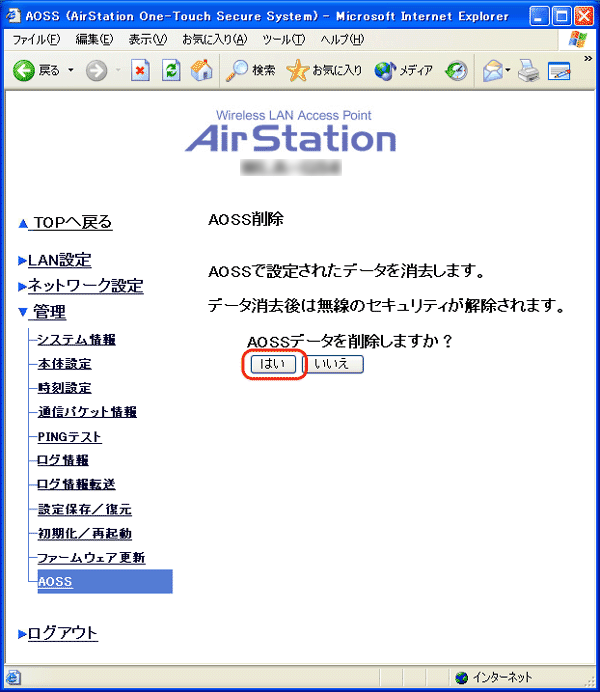Click the はい button to delete AOSS data
The width and height of the screenshot is (600, 692).
[273, 364]
